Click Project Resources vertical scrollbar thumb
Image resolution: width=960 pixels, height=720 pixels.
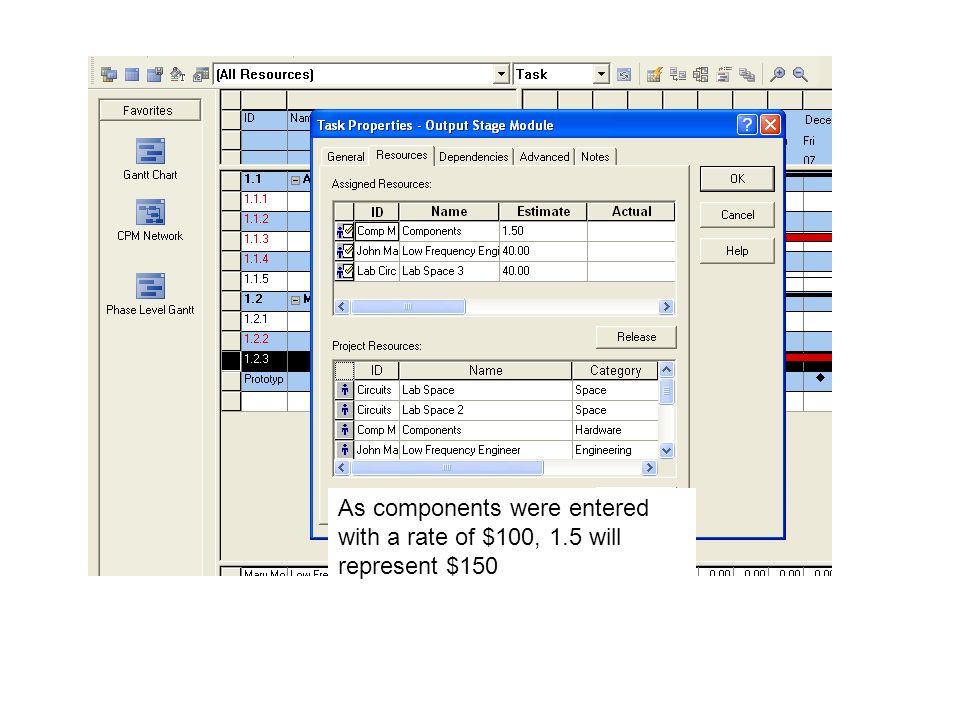coord(667,392)
